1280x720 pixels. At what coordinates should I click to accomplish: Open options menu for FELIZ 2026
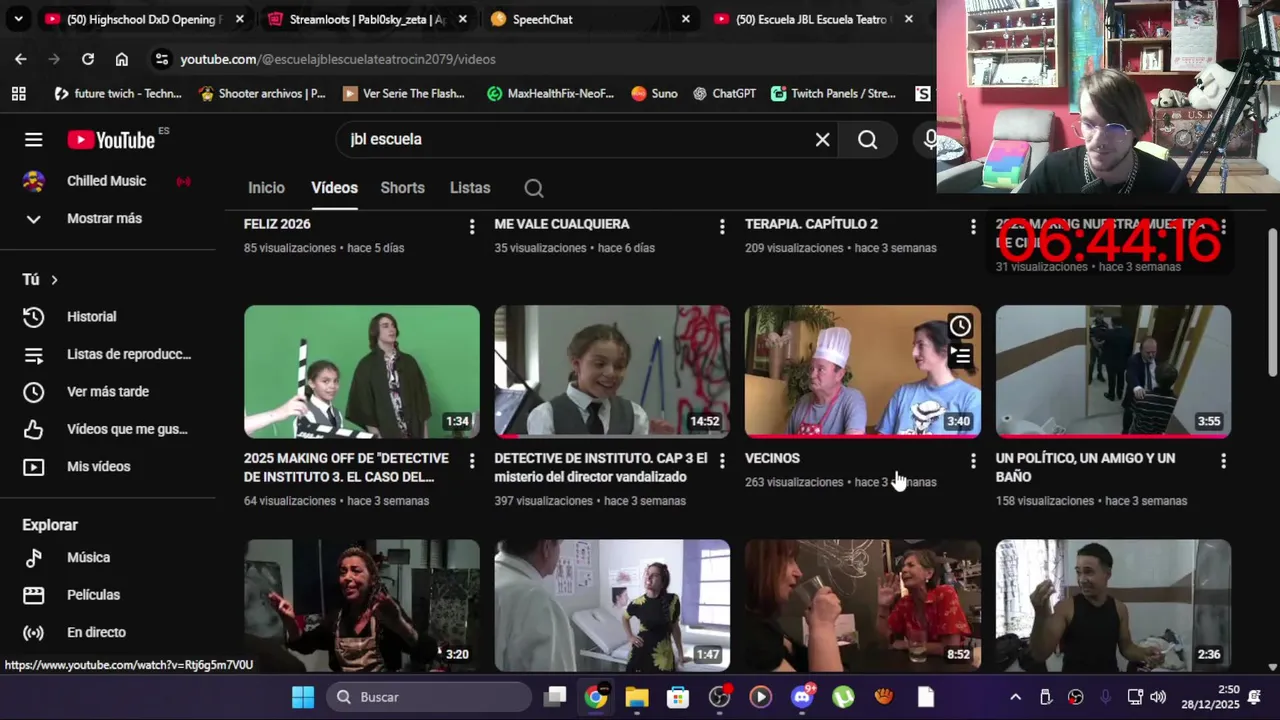point(472,227)
